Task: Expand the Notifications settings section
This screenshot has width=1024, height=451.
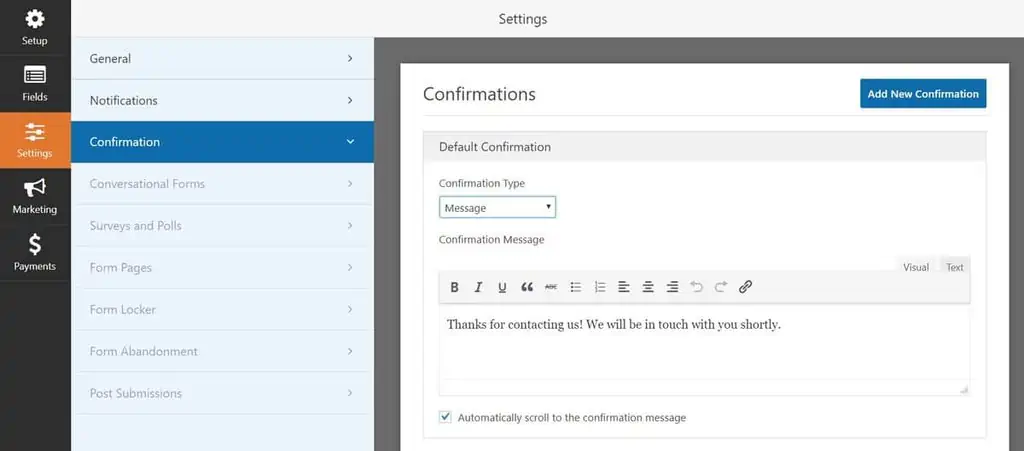Action: tap(222, 101)
